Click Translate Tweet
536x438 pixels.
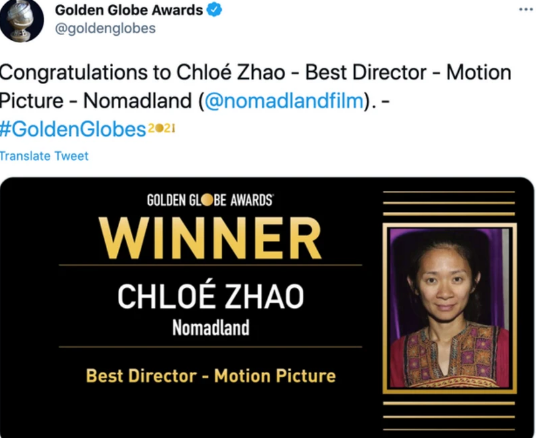[x=44, y=156]
